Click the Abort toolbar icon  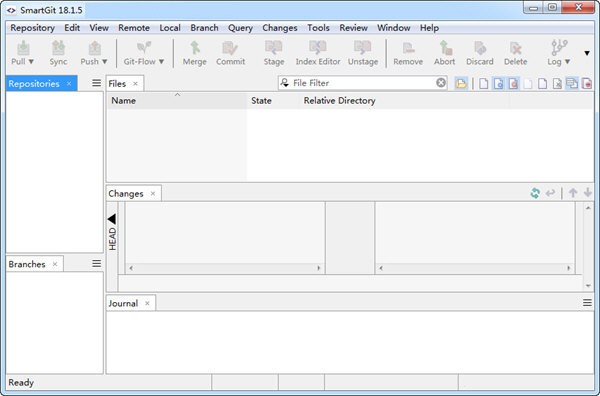tap(445, 48)
